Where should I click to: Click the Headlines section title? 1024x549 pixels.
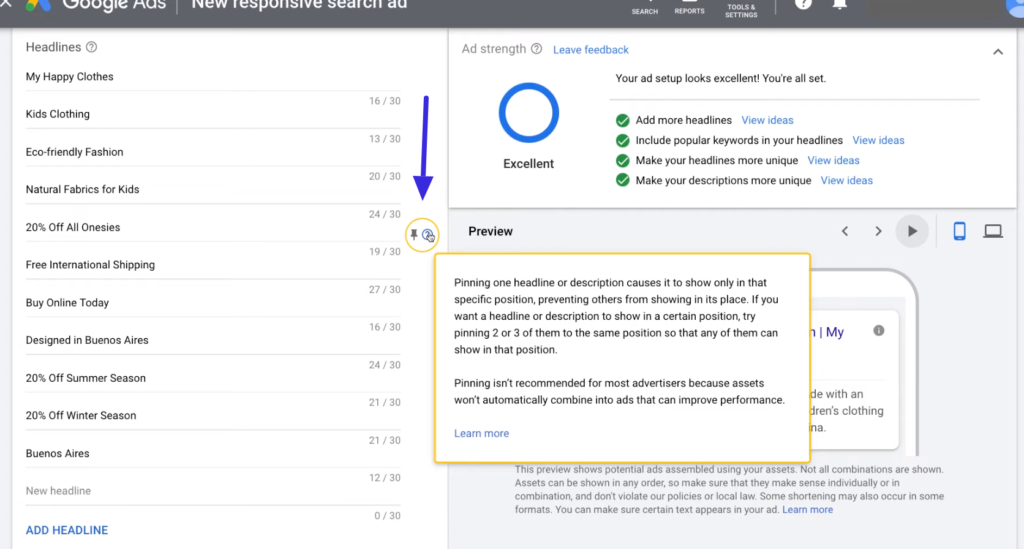[54, 47]
